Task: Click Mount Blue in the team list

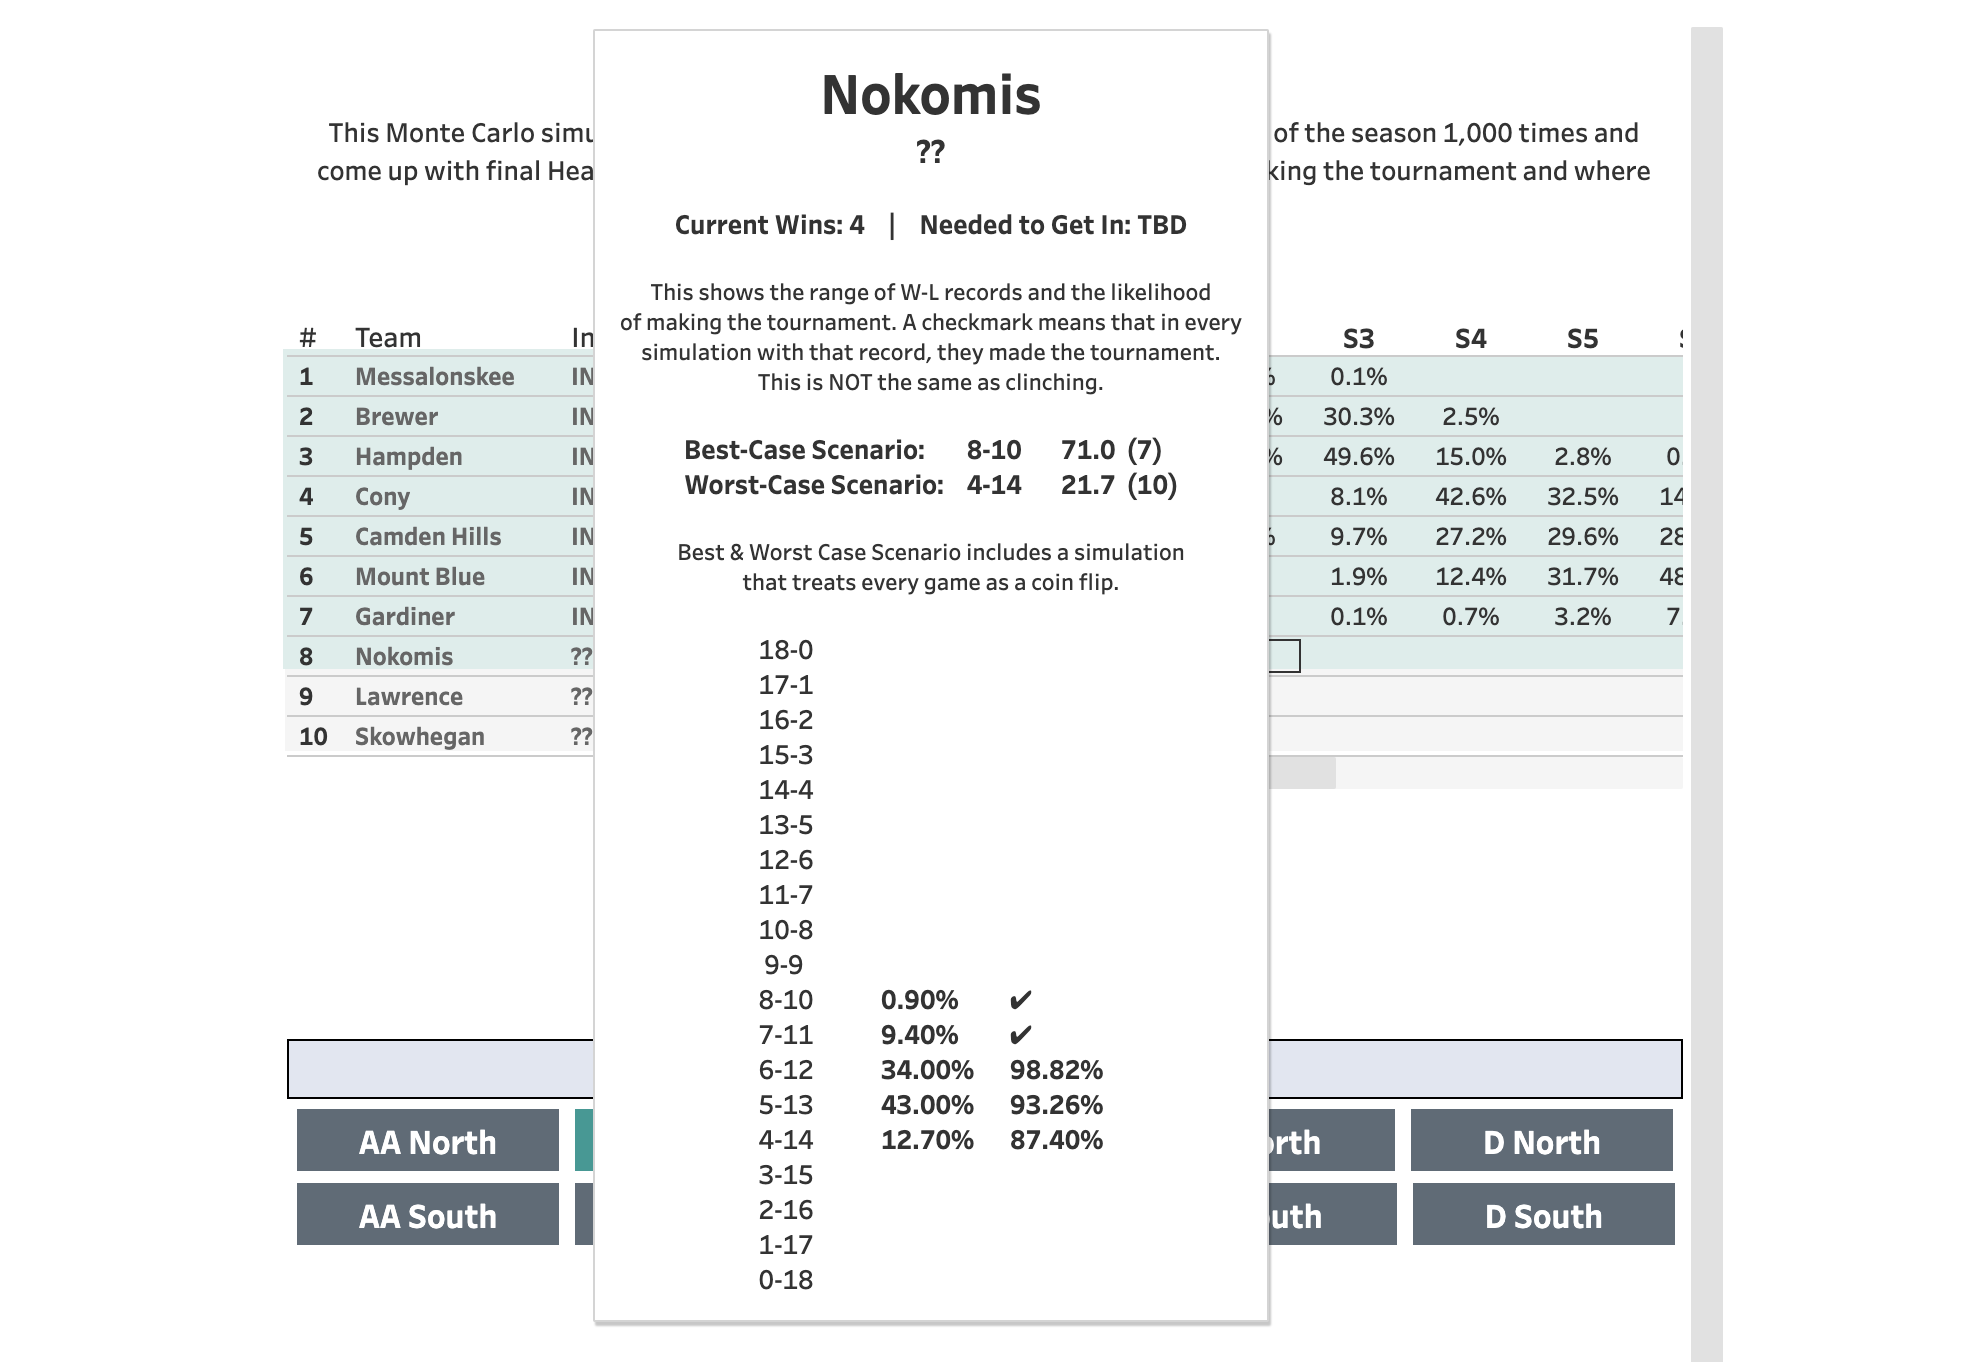Action: click(419, 577)
